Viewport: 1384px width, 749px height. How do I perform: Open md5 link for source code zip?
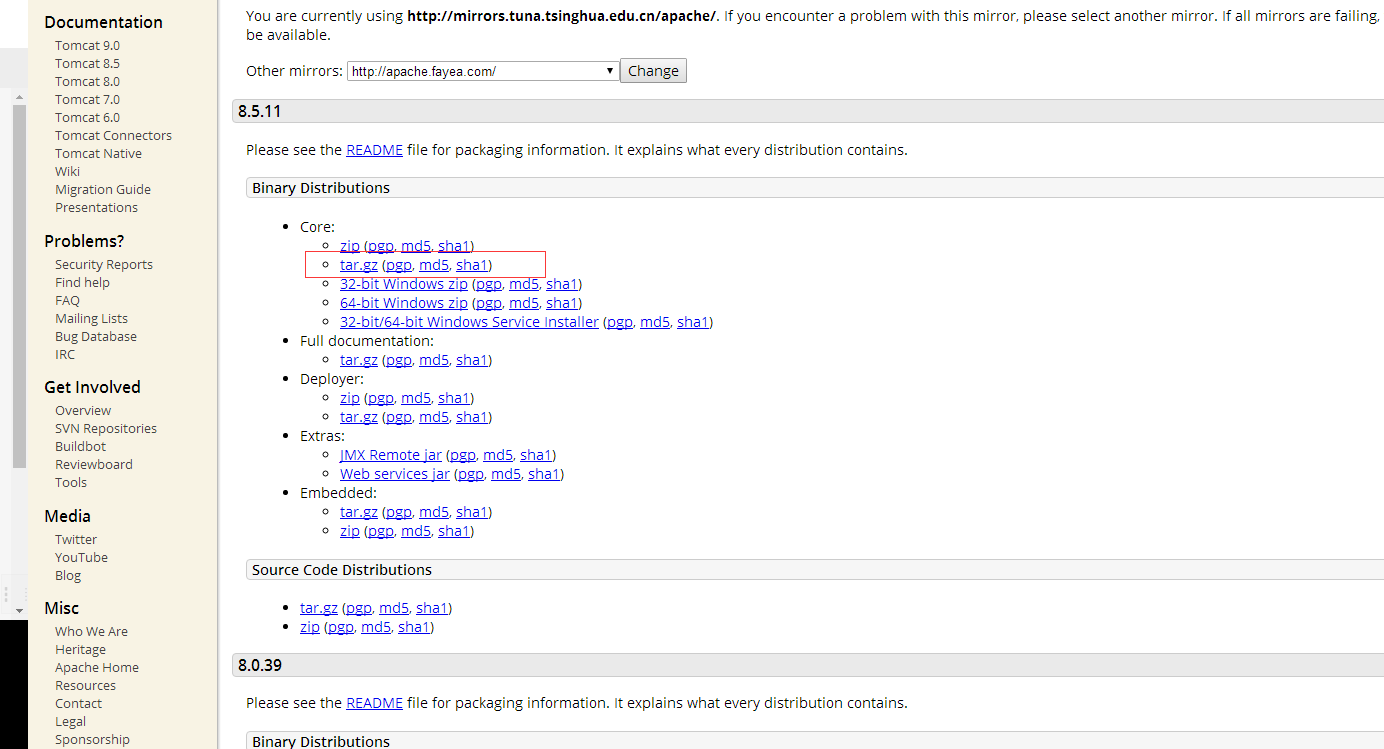pos(376,627)
